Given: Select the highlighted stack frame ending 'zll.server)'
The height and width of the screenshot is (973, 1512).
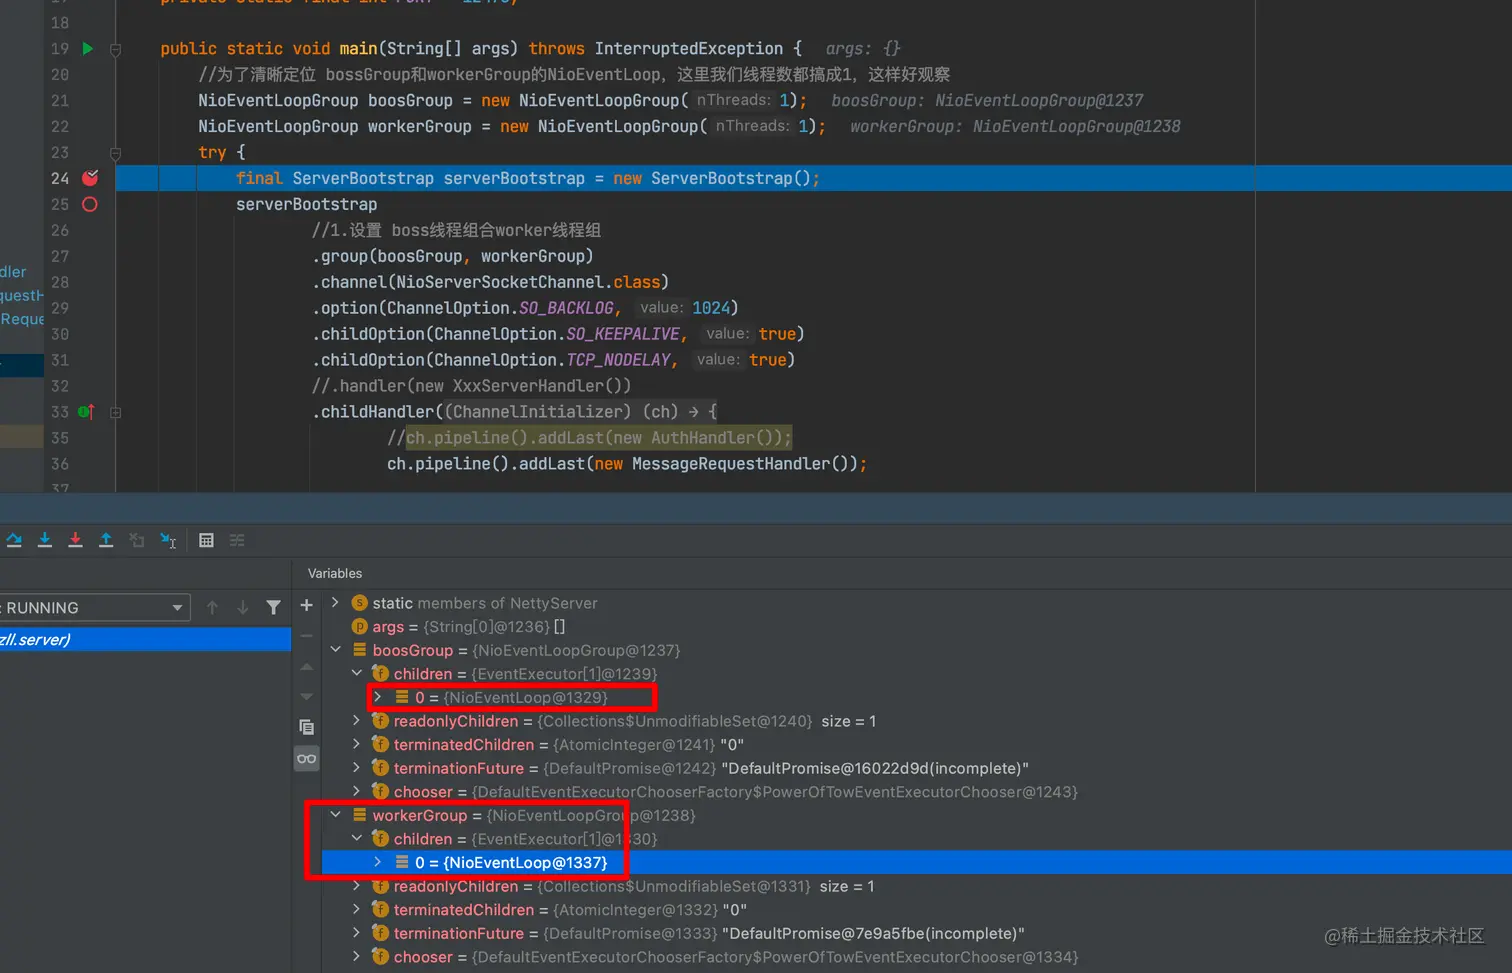Looking at the screenshot, I should (145, 639).
